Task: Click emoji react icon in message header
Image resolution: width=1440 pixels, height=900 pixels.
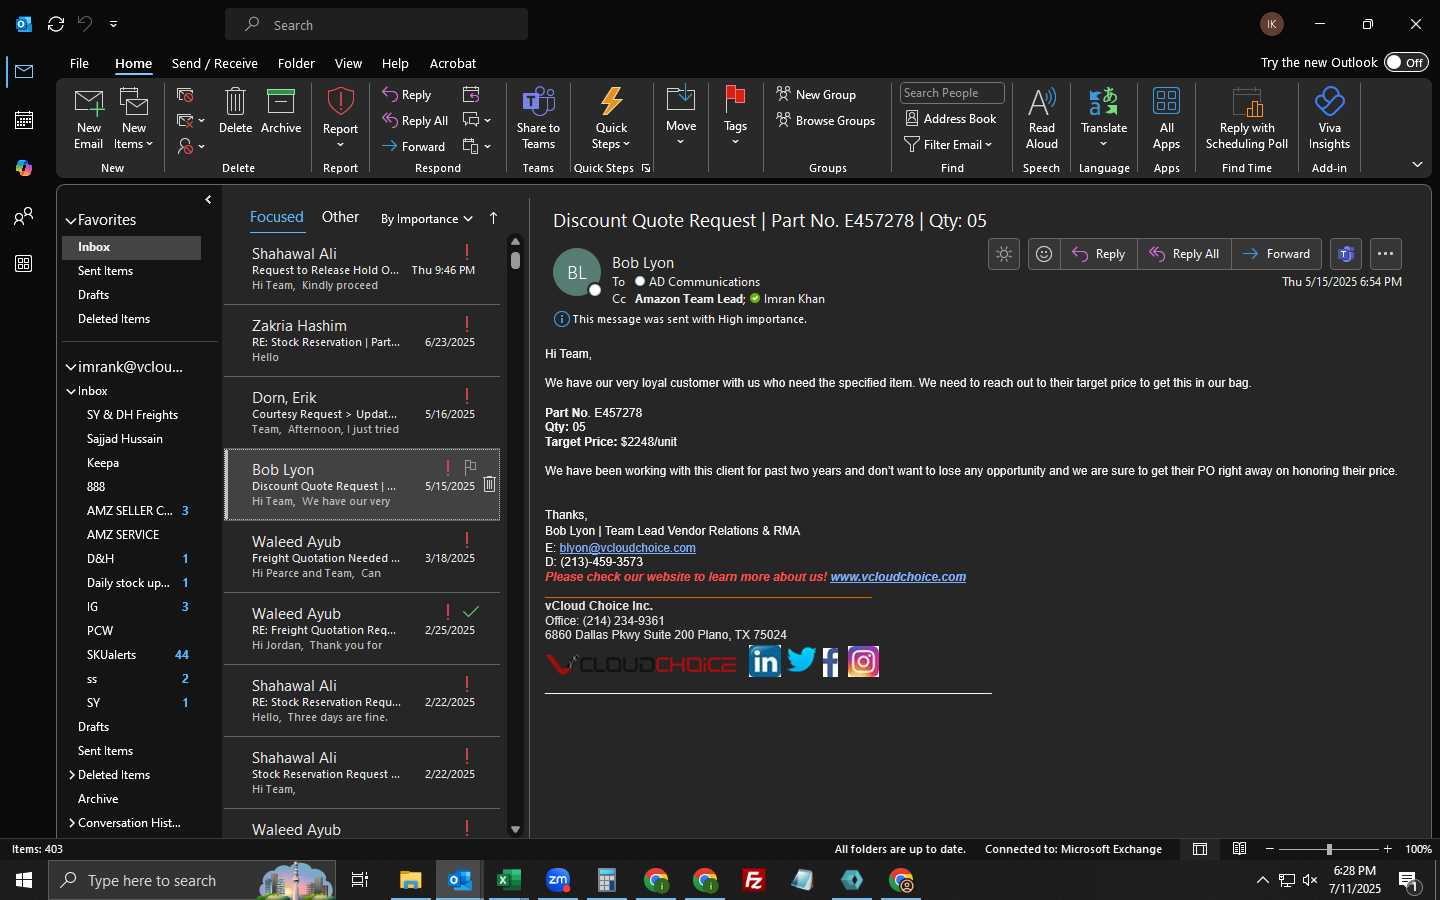Action: 1044,254
